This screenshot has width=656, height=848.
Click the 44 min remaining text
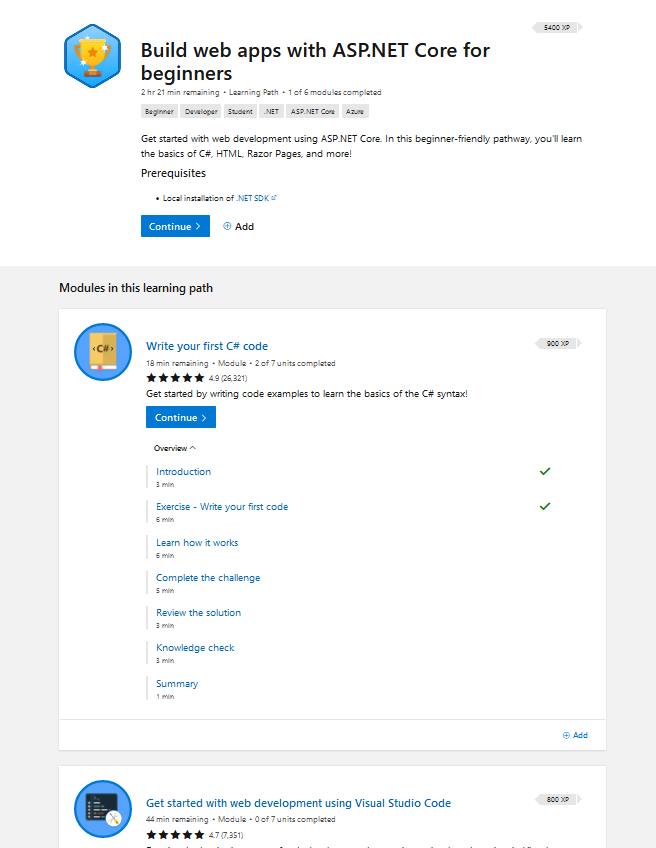pyautogui.click(x=177, y=819)
